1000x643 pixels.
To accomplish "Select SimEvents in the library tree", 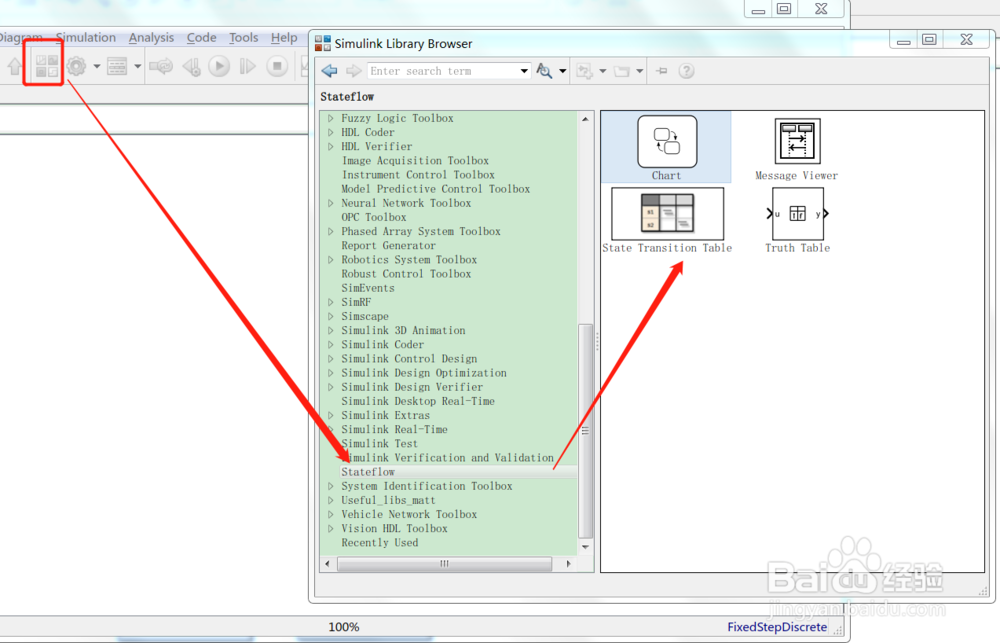I will tap(368, 288).
